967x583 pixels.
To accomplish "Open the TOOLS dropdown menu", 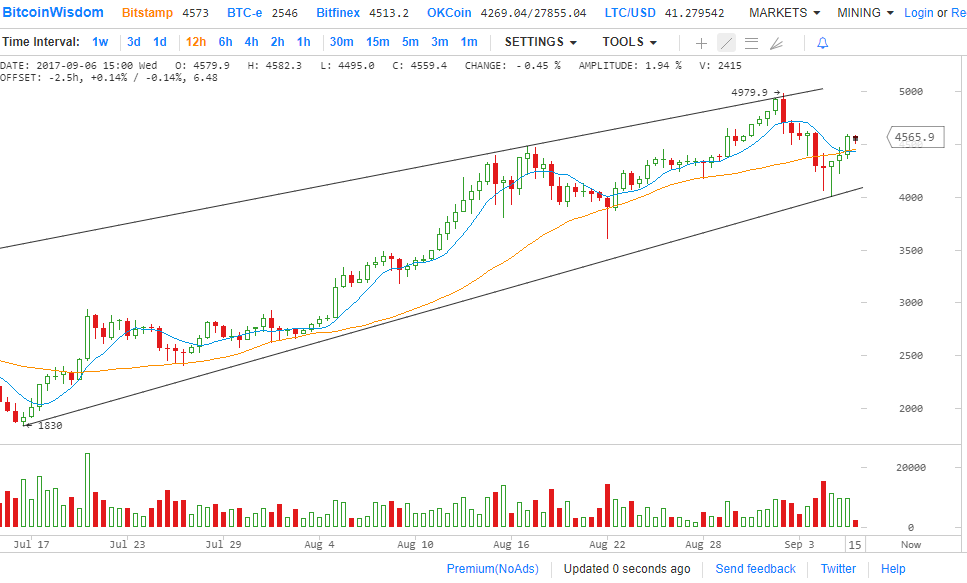I will pos(629,42).
